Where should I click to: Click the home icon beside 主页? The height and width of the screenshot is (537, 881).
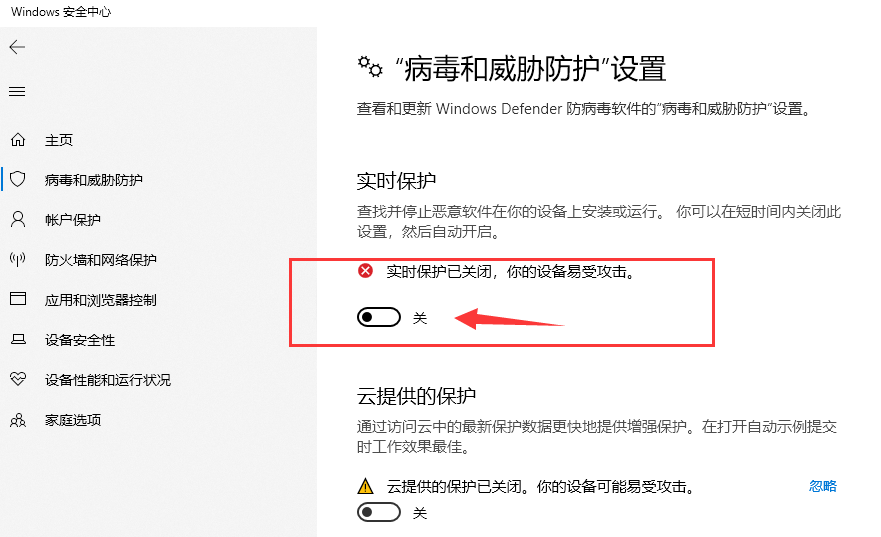click(18, 139)
